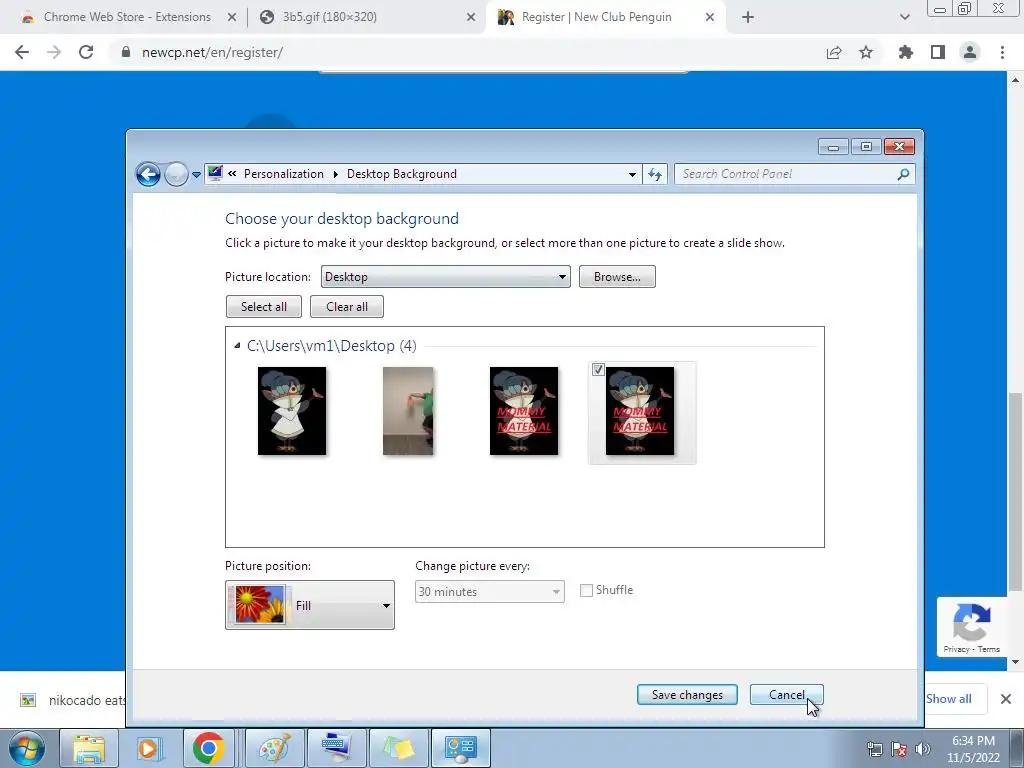
Task: Click the Select all button
Action: 264,307
